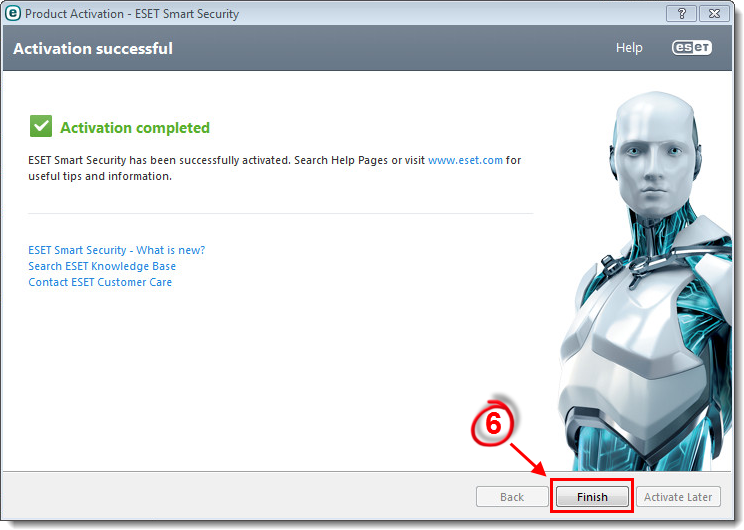Click the ESET android robot image
Viewport: 744px width, 530px height.
coord(647,280)
